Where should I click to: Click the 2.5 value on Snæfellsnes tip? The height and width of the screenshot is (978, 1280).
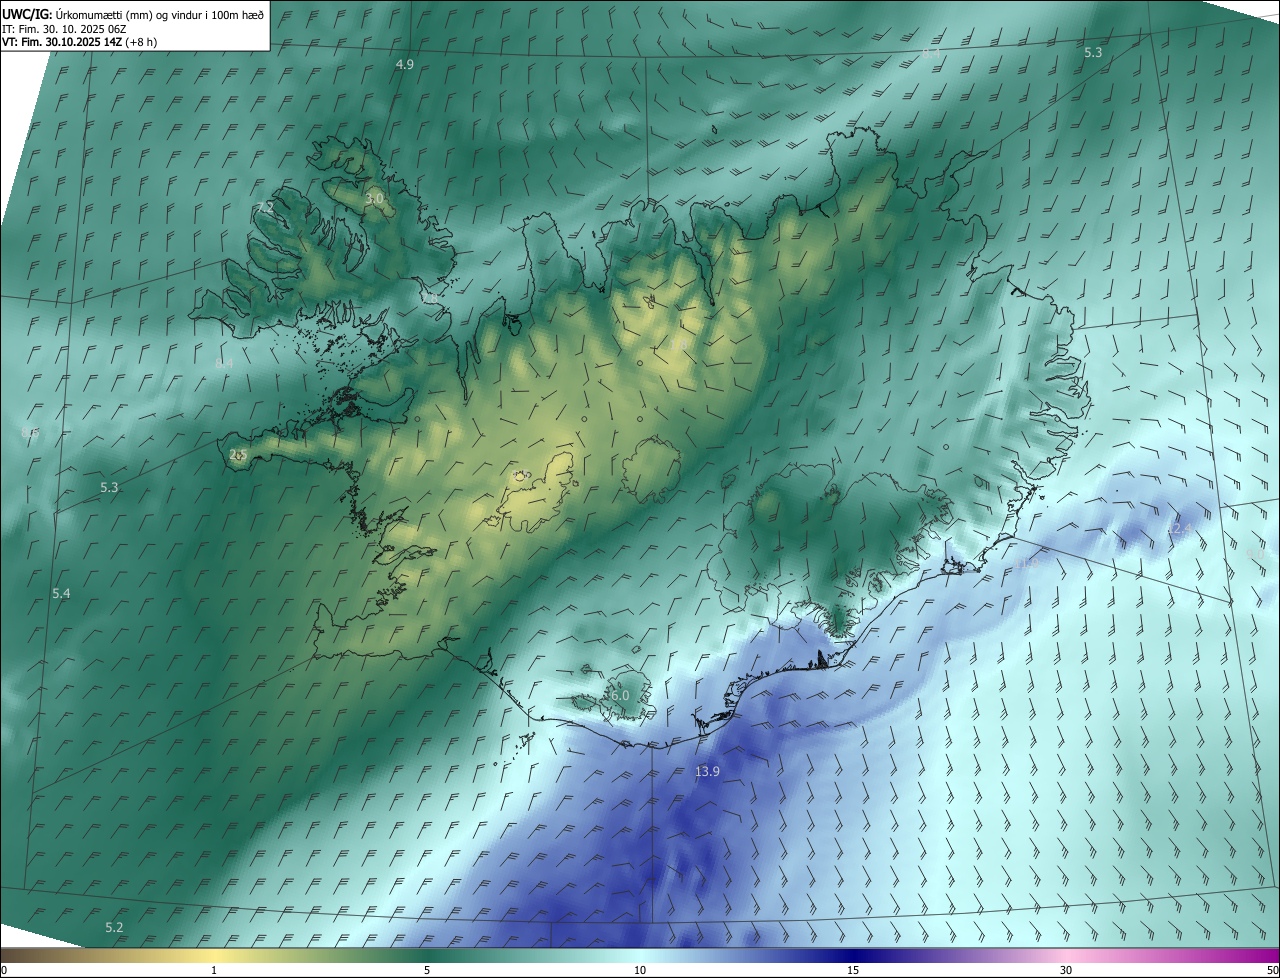pyautogui.click(x=238, y=455)
